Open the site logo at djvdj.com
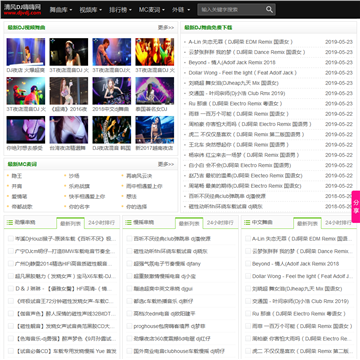 click(23, 10)
